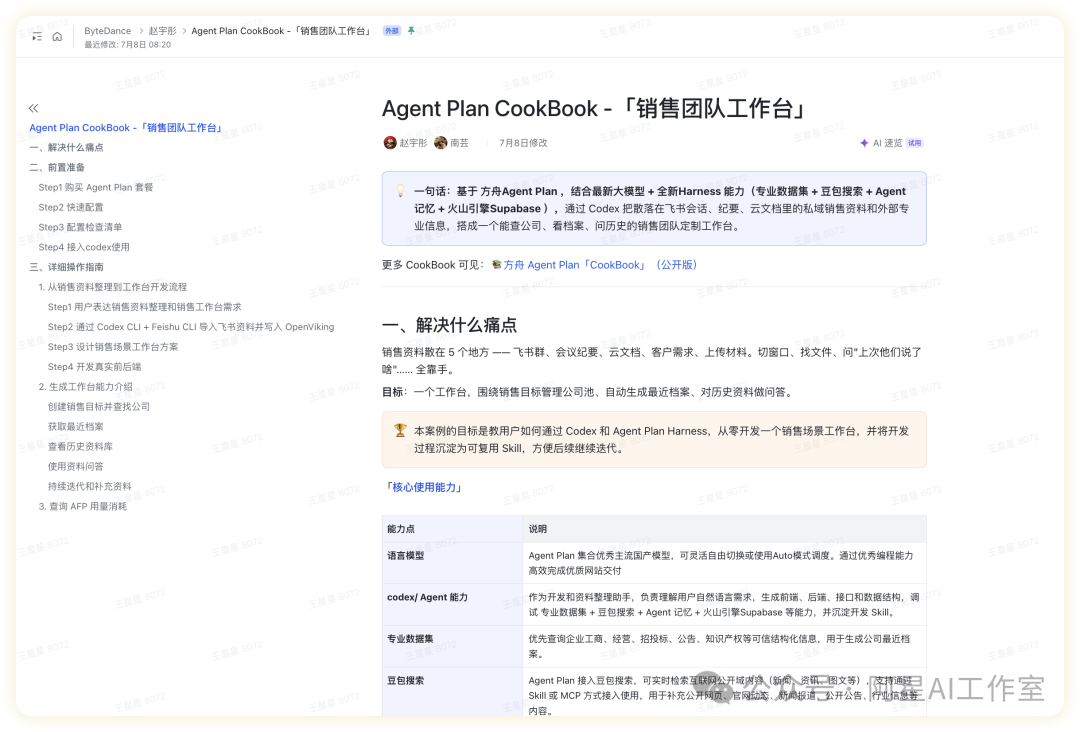1080x732 pixels.
Task: Go to the home icon in header
Action: [x=57, y=36]
